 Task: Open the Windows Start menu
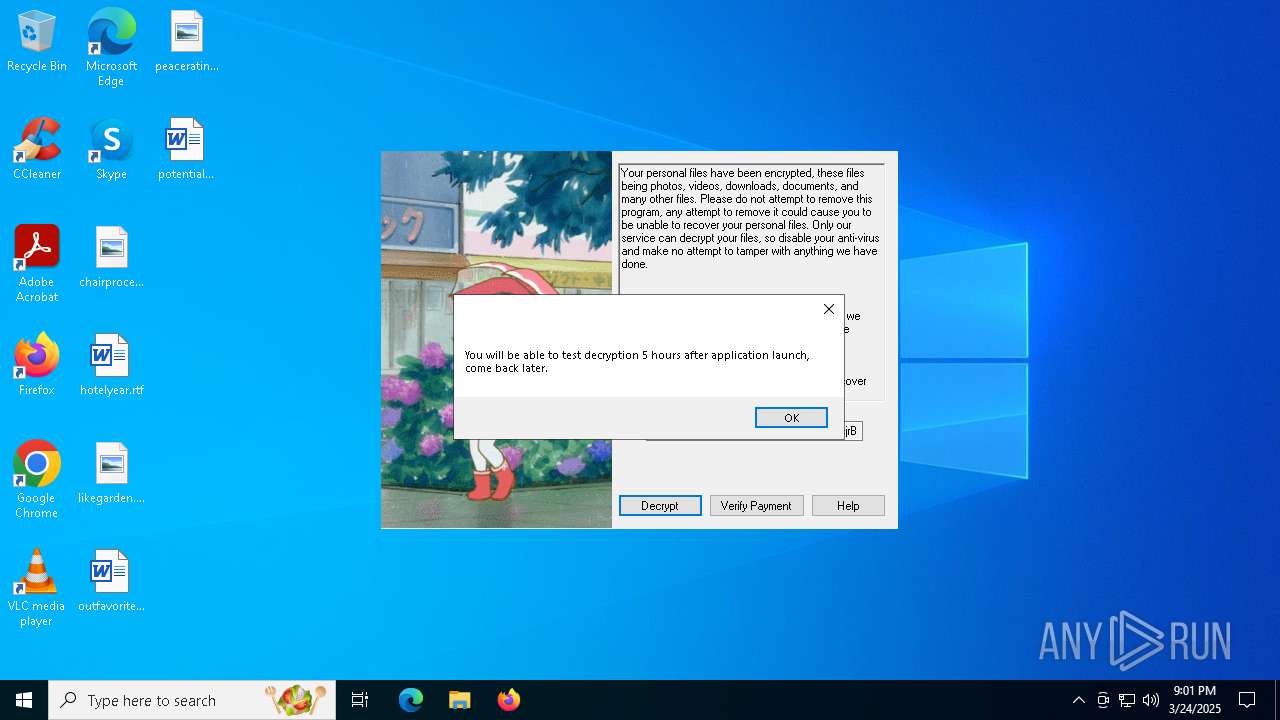coord(24,700)
